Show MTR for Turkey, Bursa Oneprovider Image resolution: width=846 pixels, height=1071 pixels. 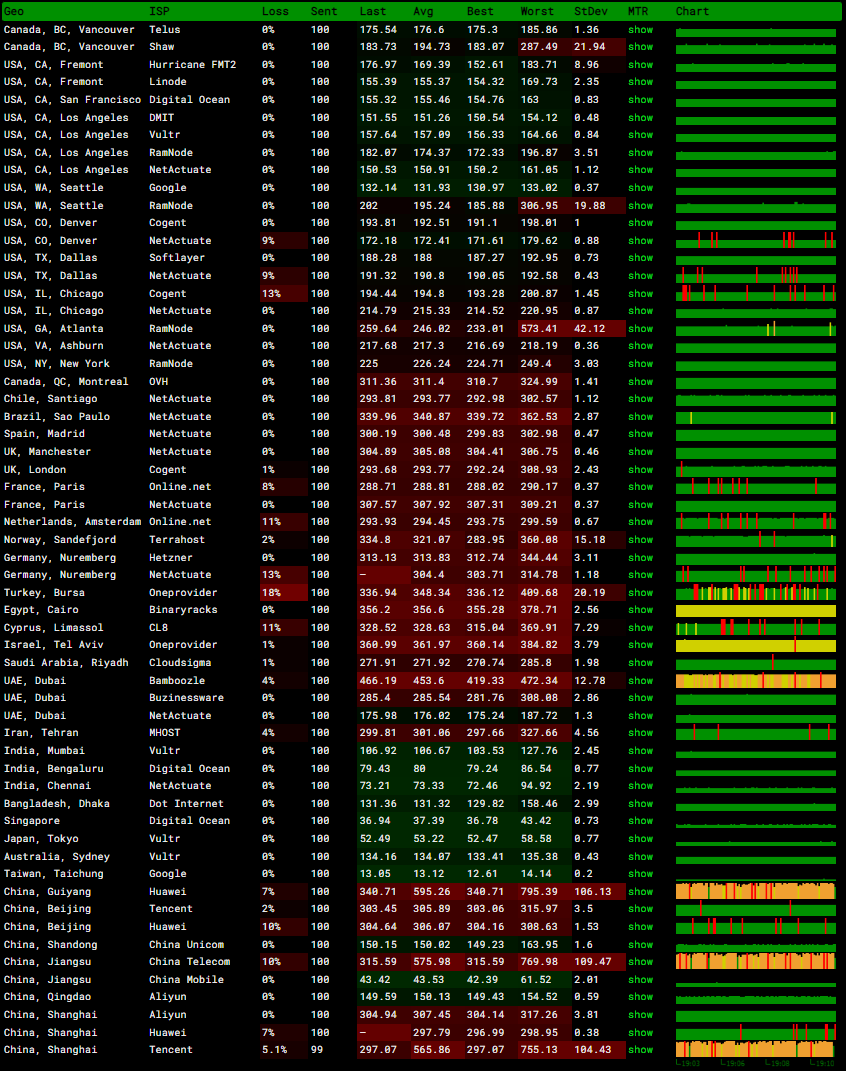tap(640, 593)
